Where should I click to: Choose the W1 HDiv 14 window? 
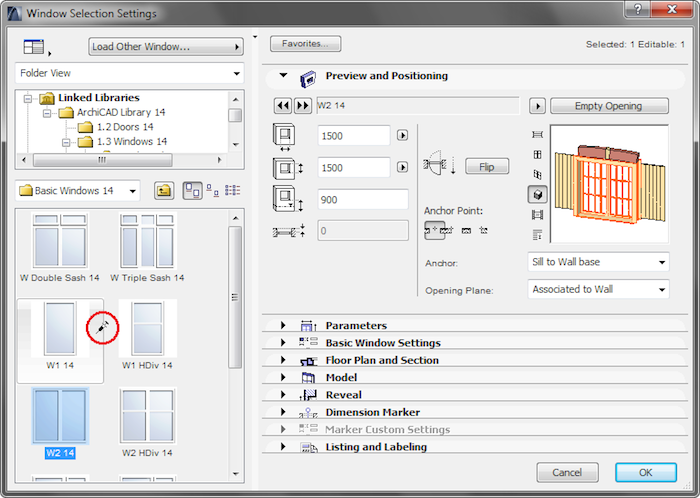point(147,335)
